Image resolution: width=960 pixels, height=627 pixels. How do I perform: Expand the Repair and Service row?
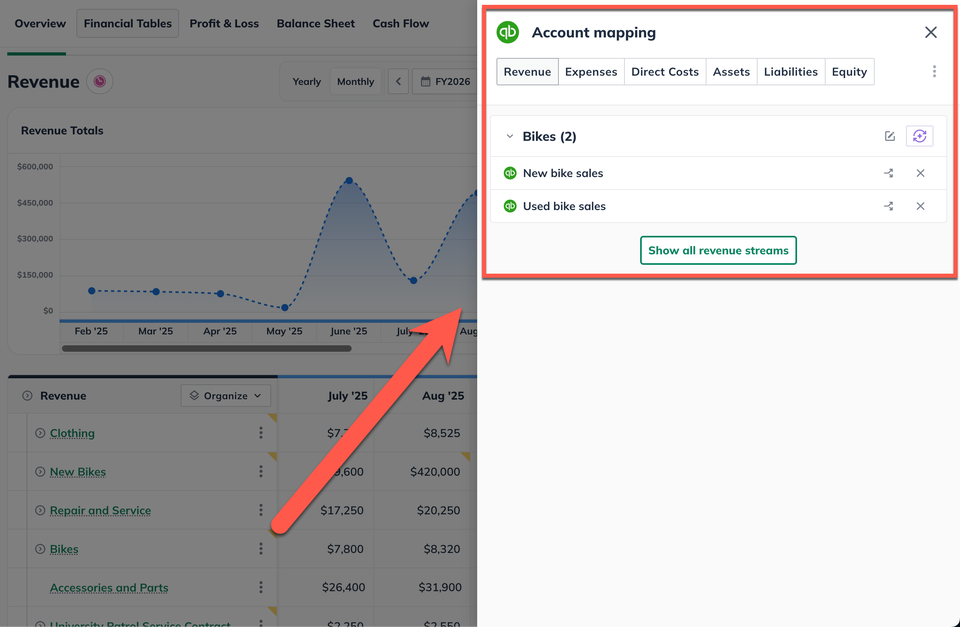[40, 510]
